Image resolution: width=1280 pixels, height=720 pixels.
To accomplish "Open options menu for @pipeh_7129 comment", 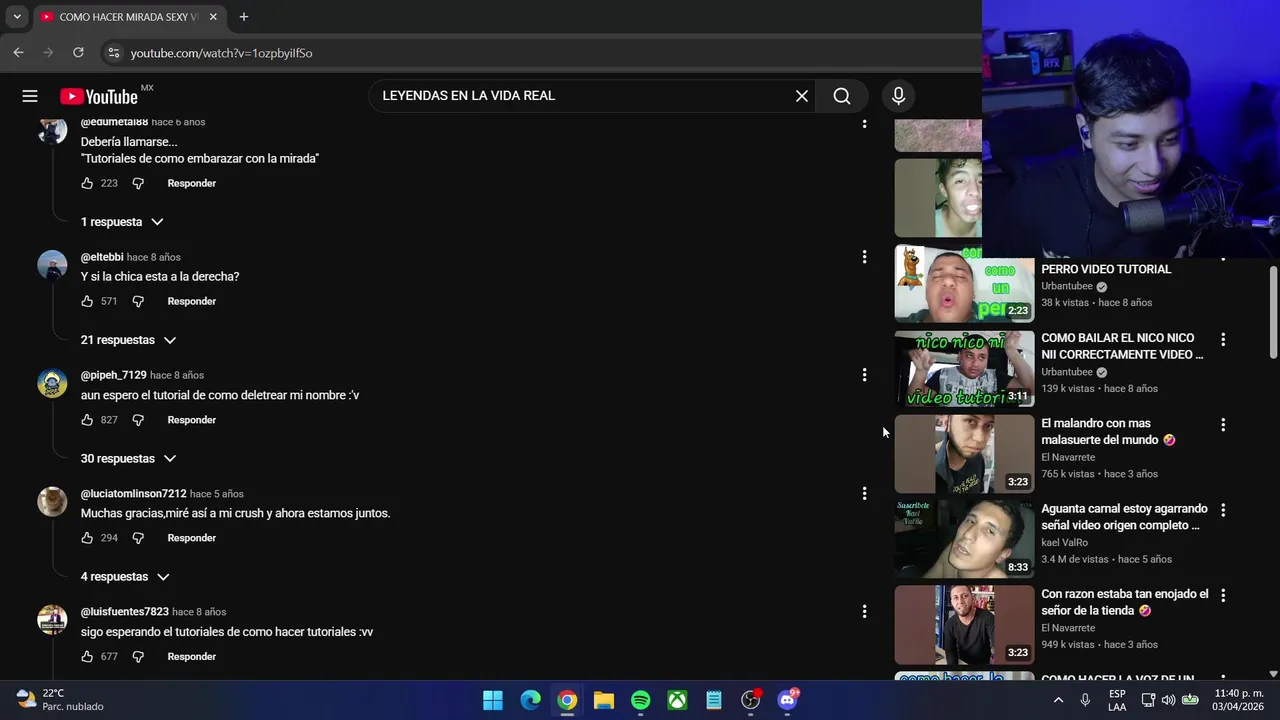I will (864, 375).
